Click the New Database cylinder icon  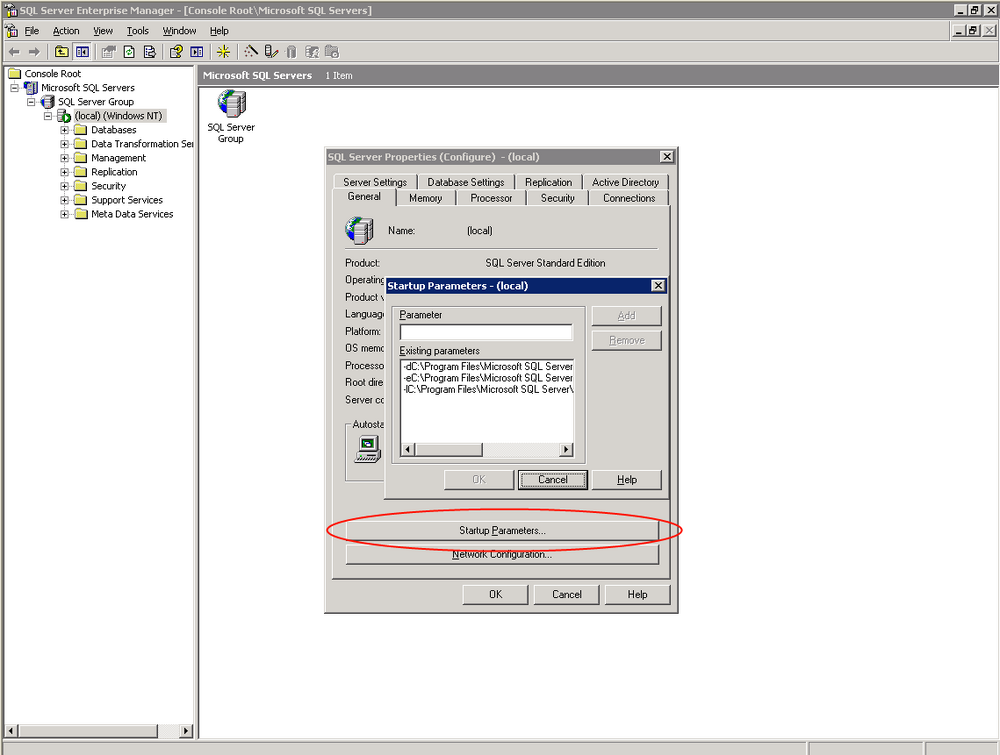click(291, 52)
